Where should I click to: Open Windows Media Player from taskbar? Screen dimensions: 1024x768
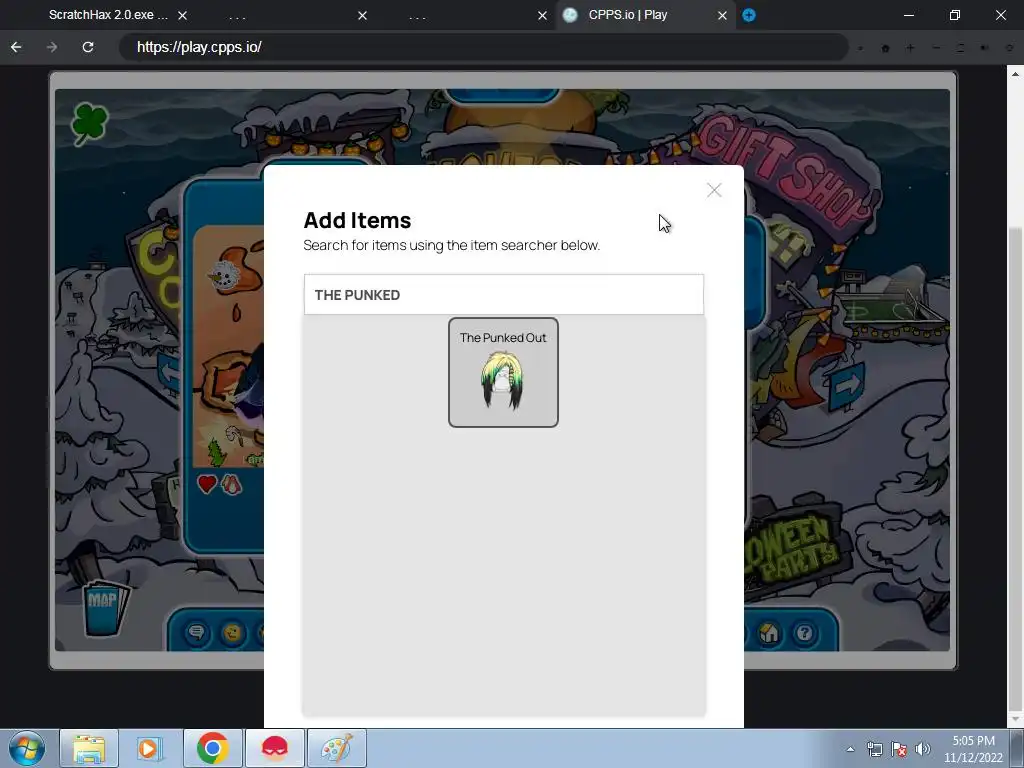point(150,748)
